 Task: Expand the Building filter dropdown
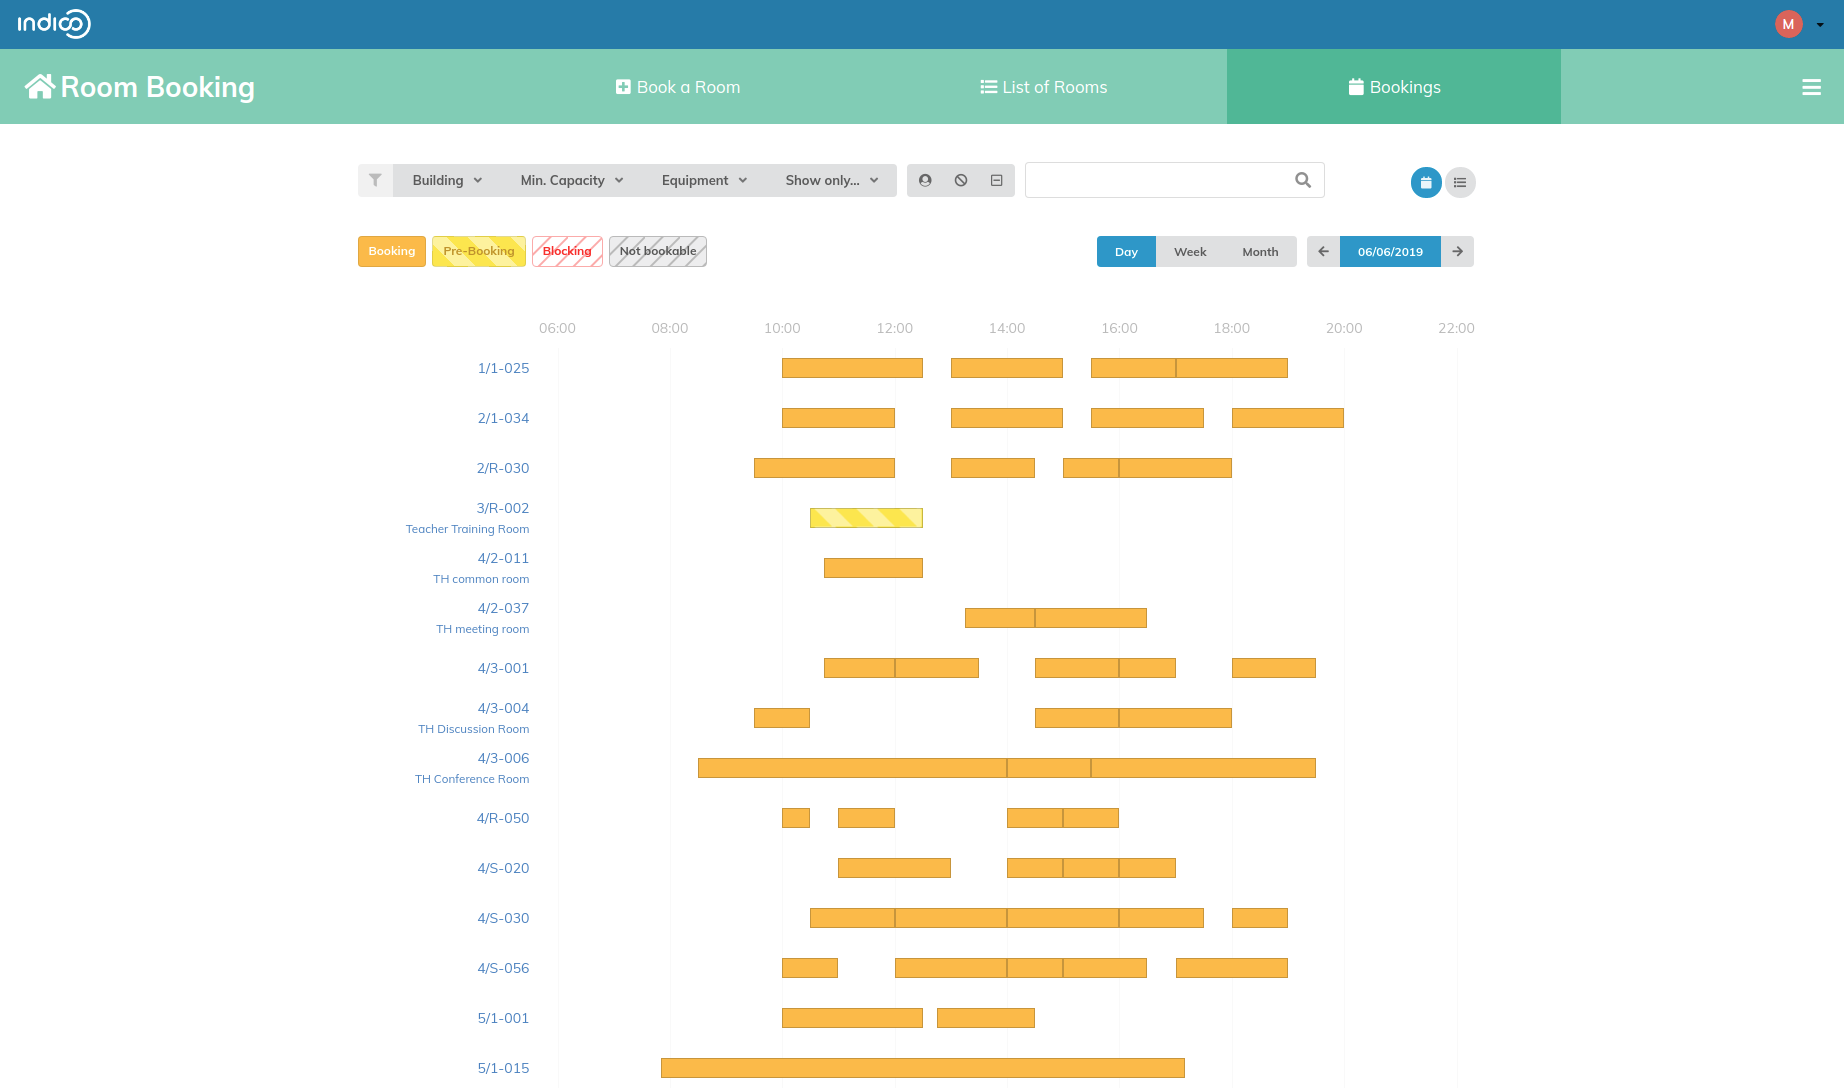pyautogui.click(x=447, y=180)
